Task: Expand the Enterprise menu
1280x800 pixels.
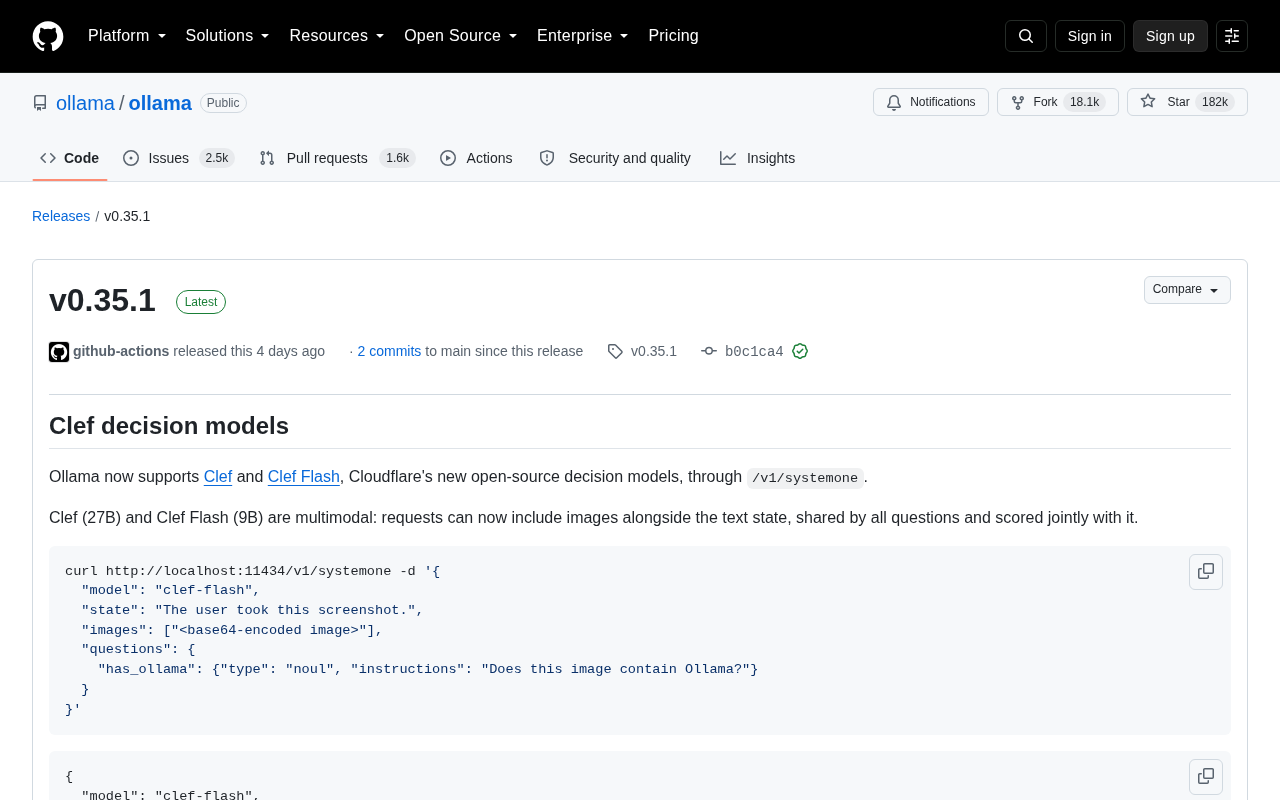Action: click(x=583, y=36)
